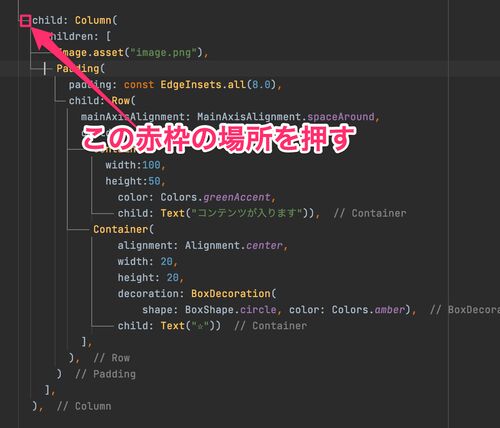Click the height value 50

(x=154, y=181)
